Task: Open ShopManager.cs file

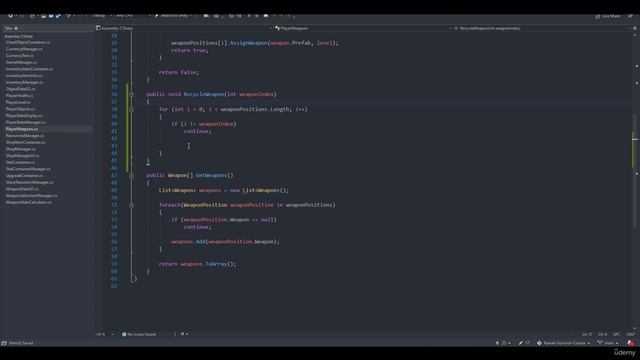Action: tap(20, 149)
